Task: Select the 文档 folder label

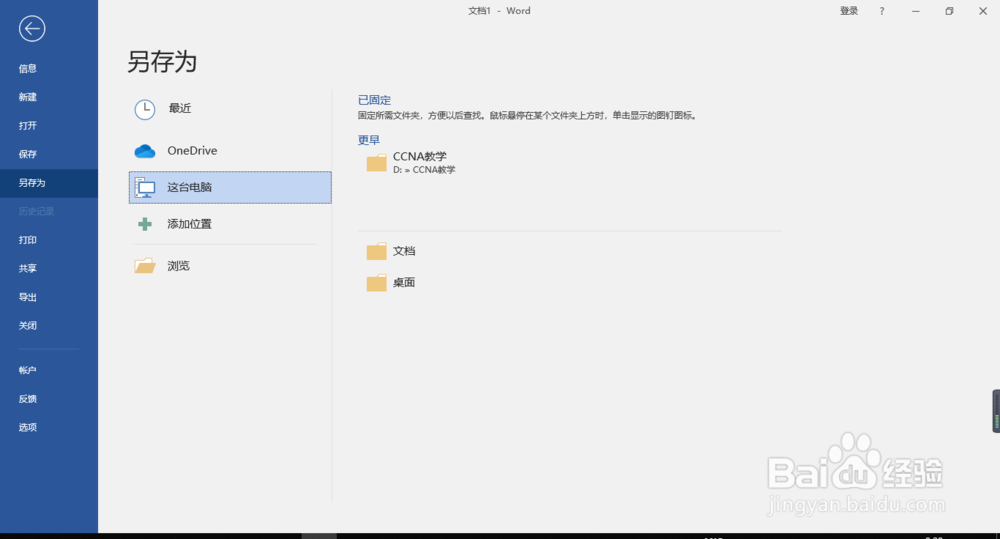Action: [404, 251]
